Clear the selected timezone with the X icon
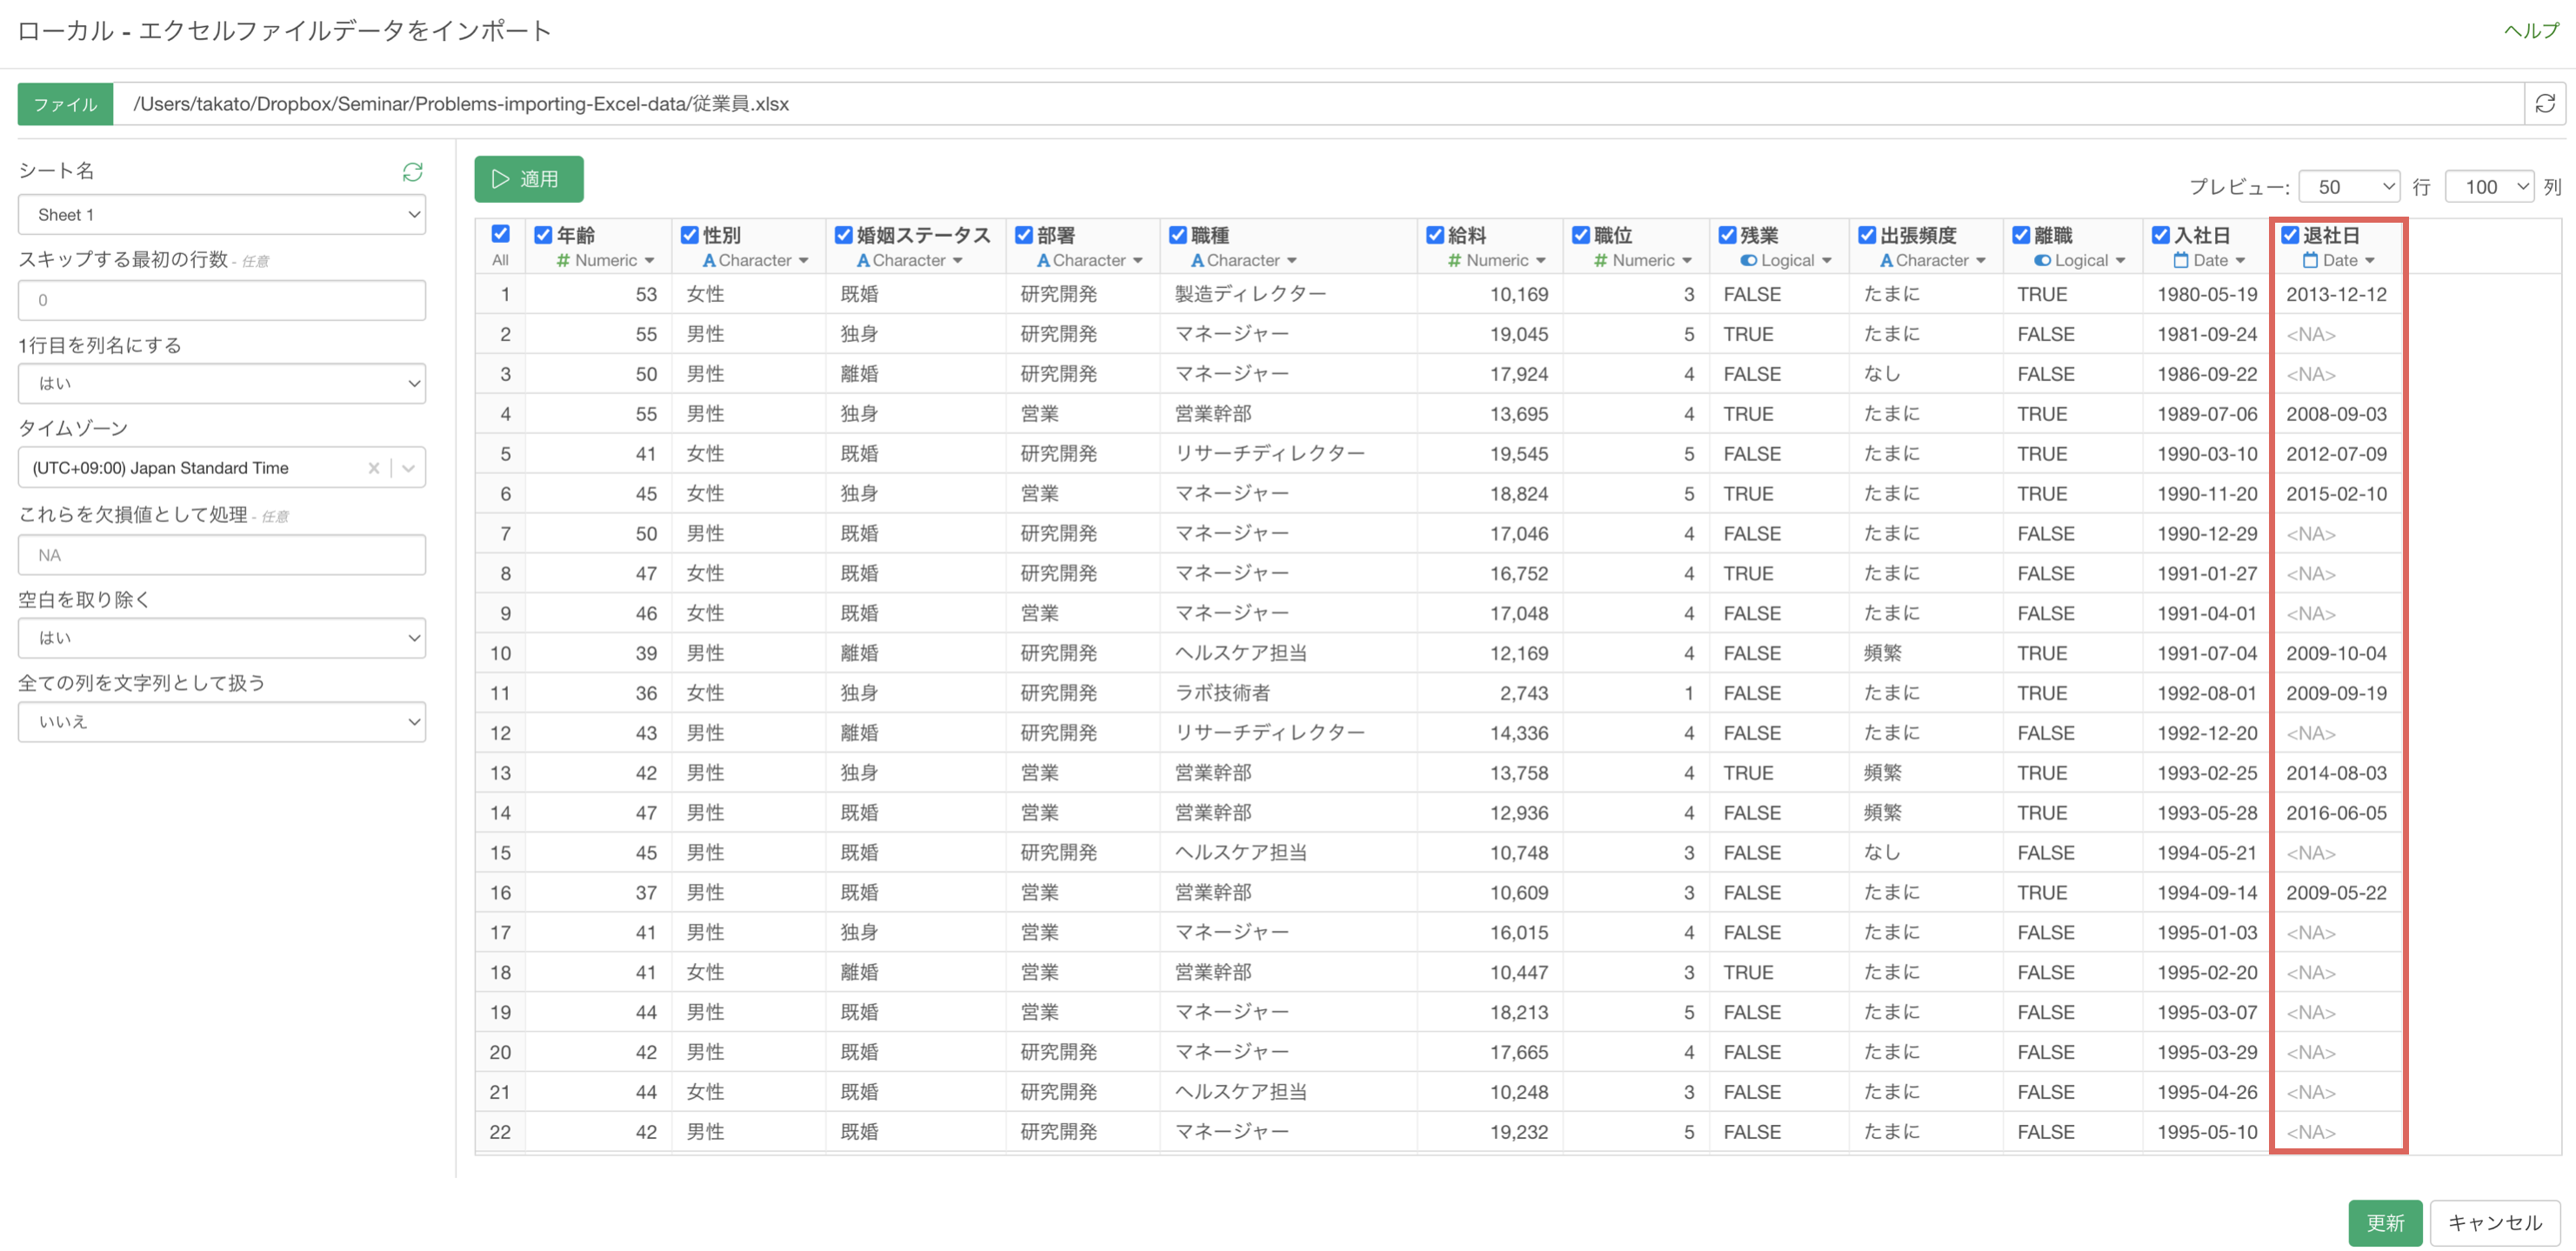Image resolution: width=2576 pixels, height=1251 pixels. [373, 468]
